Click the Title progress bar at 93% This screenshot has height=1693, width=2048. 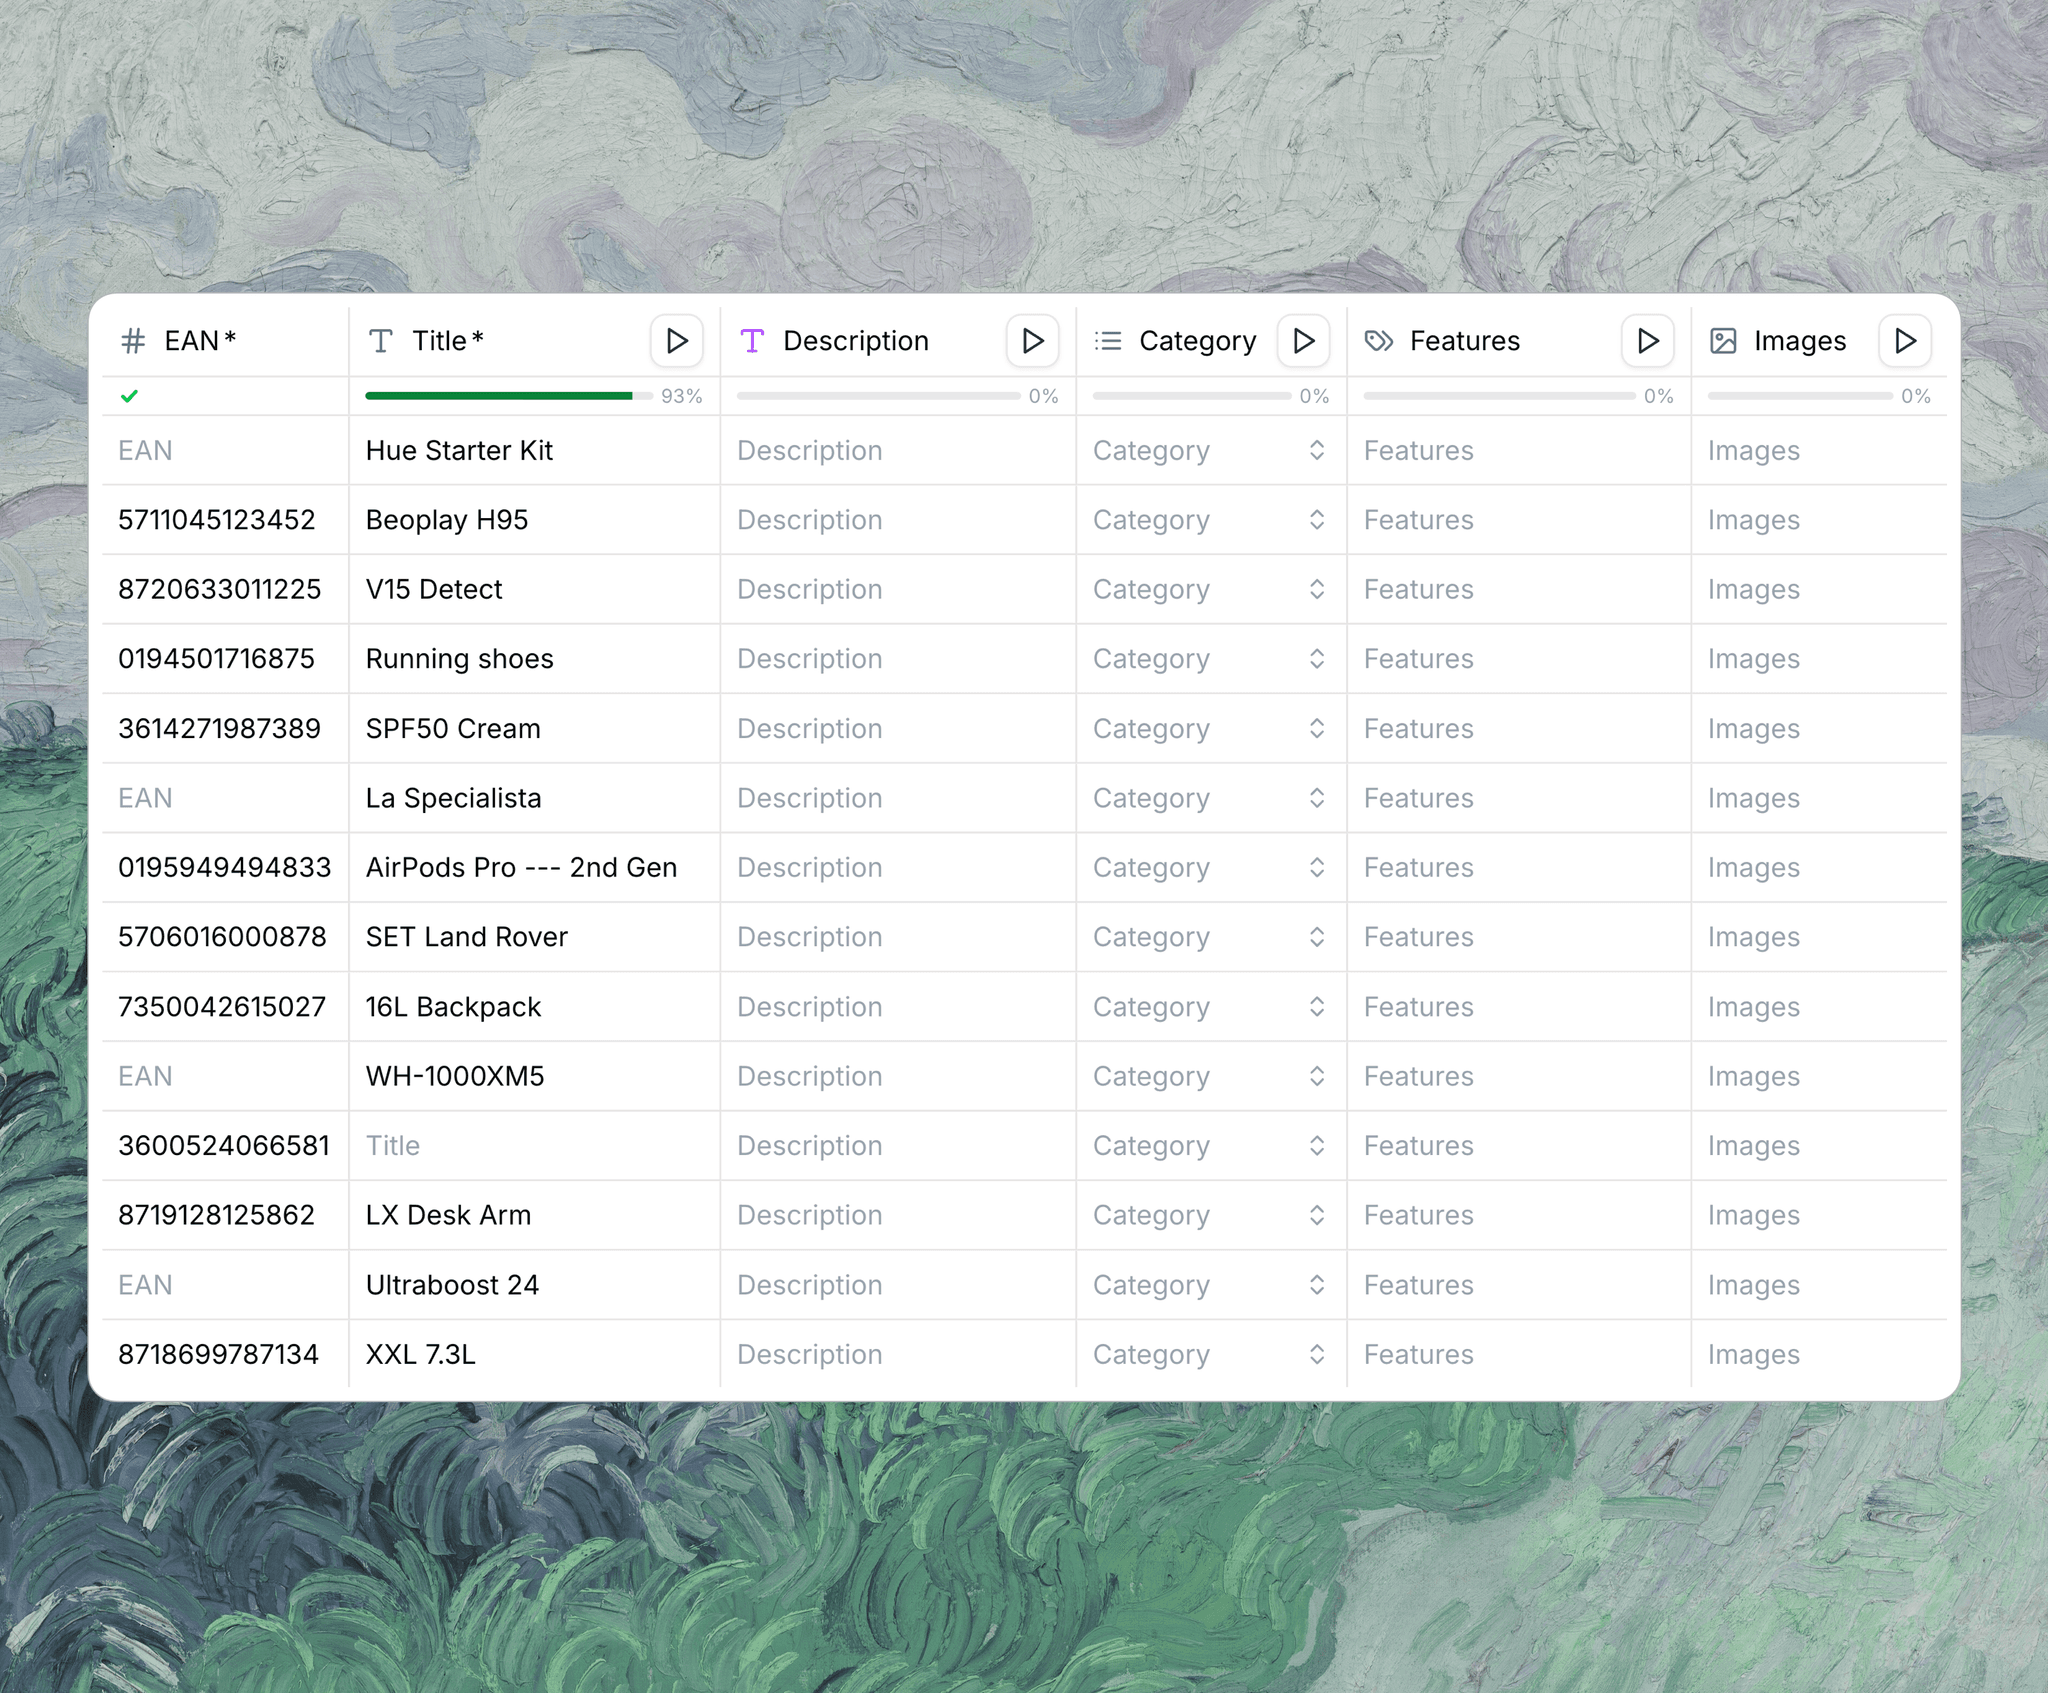pos(500,396)
